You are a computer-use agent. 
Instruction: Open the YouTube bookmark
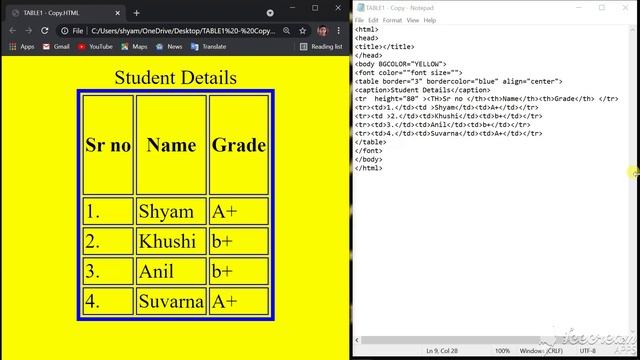[95, 47]
